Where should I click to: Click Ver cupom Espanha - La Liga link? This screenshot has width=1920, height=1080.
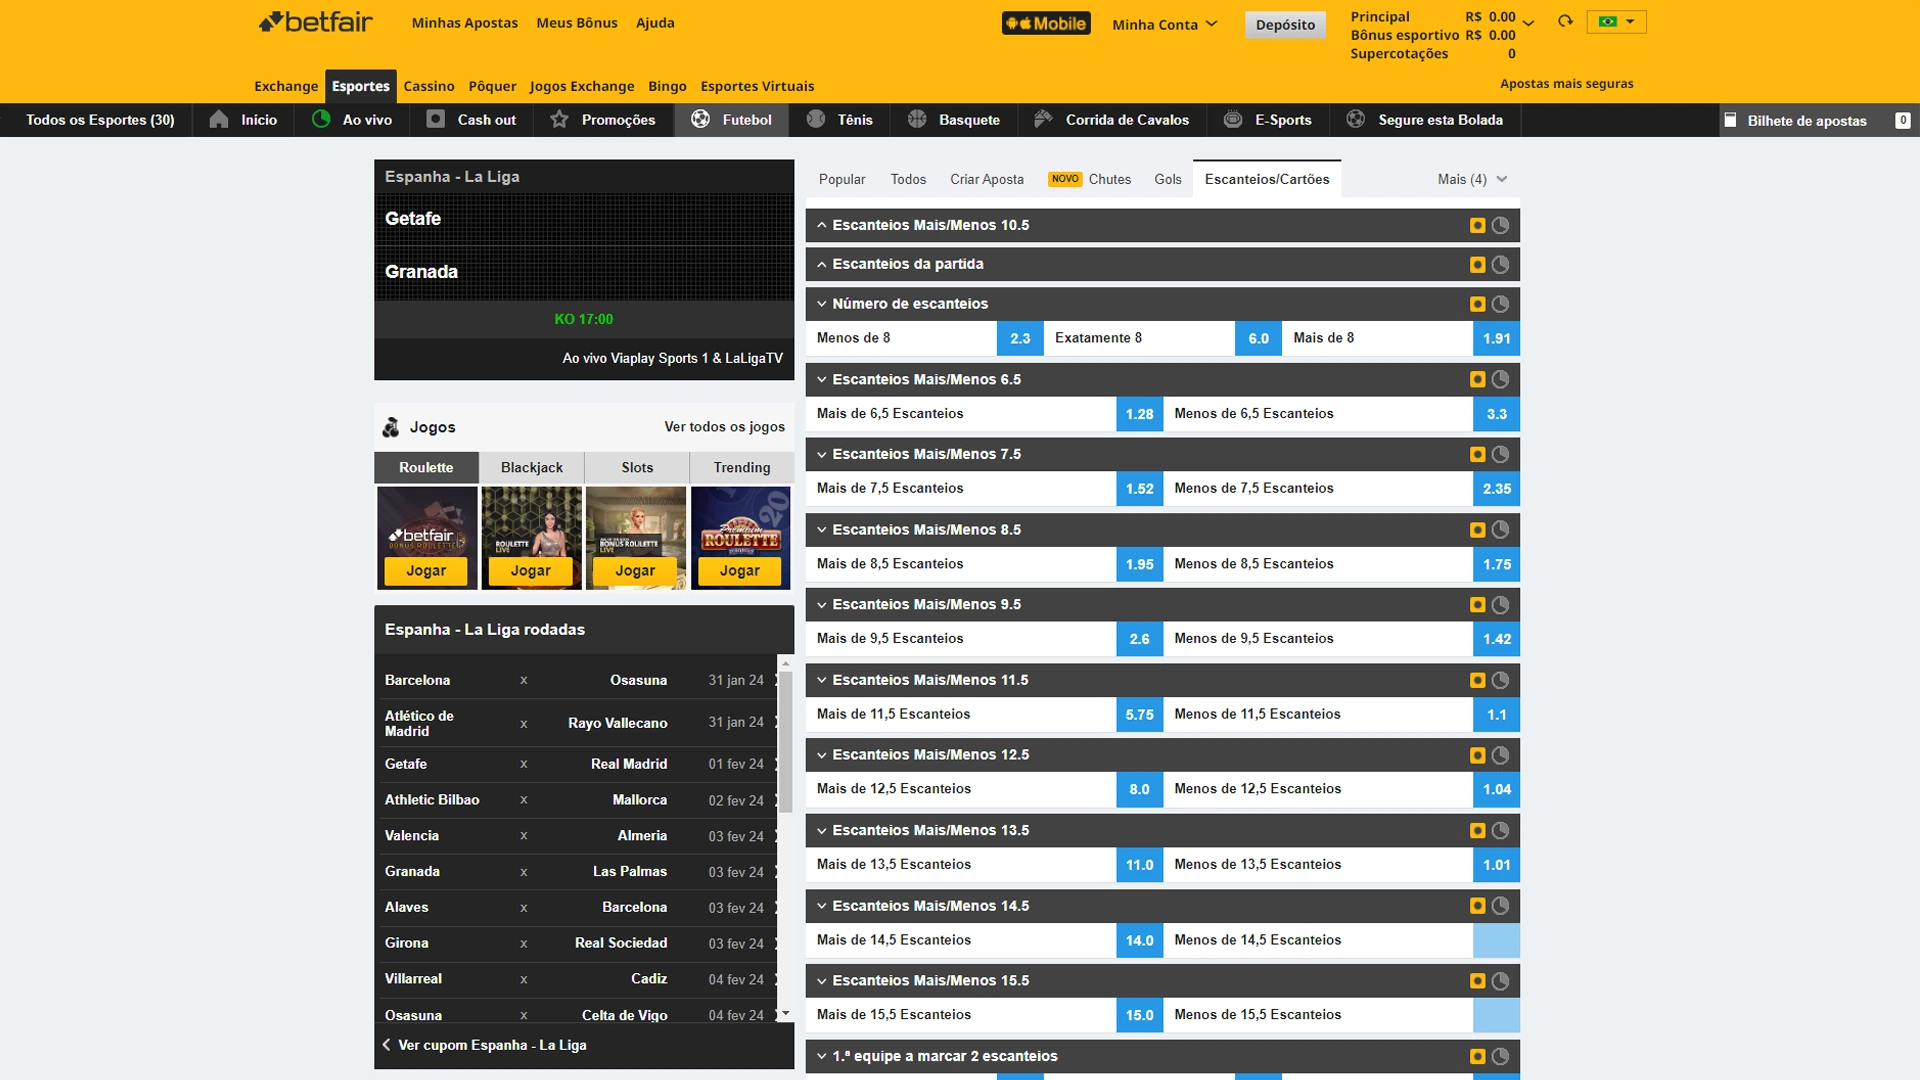pos(492,1045)
